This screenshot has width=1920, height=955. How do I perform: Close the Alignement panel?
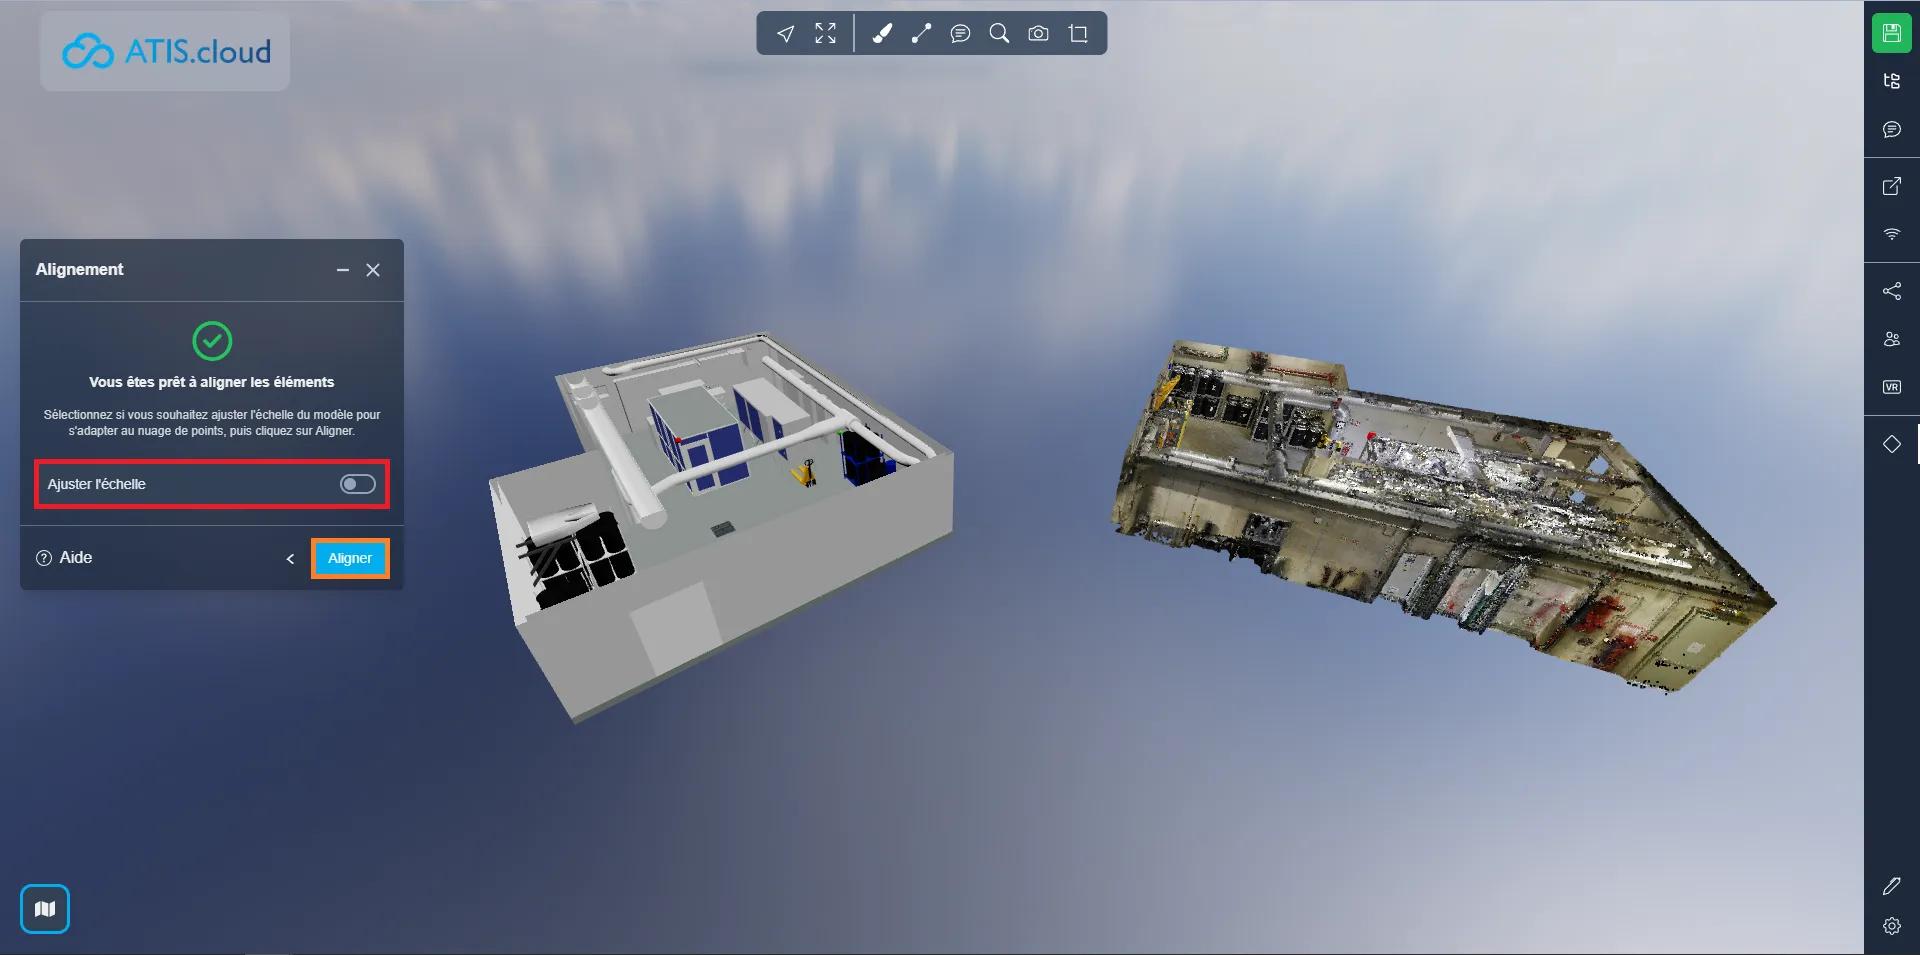tap(373, 270)
